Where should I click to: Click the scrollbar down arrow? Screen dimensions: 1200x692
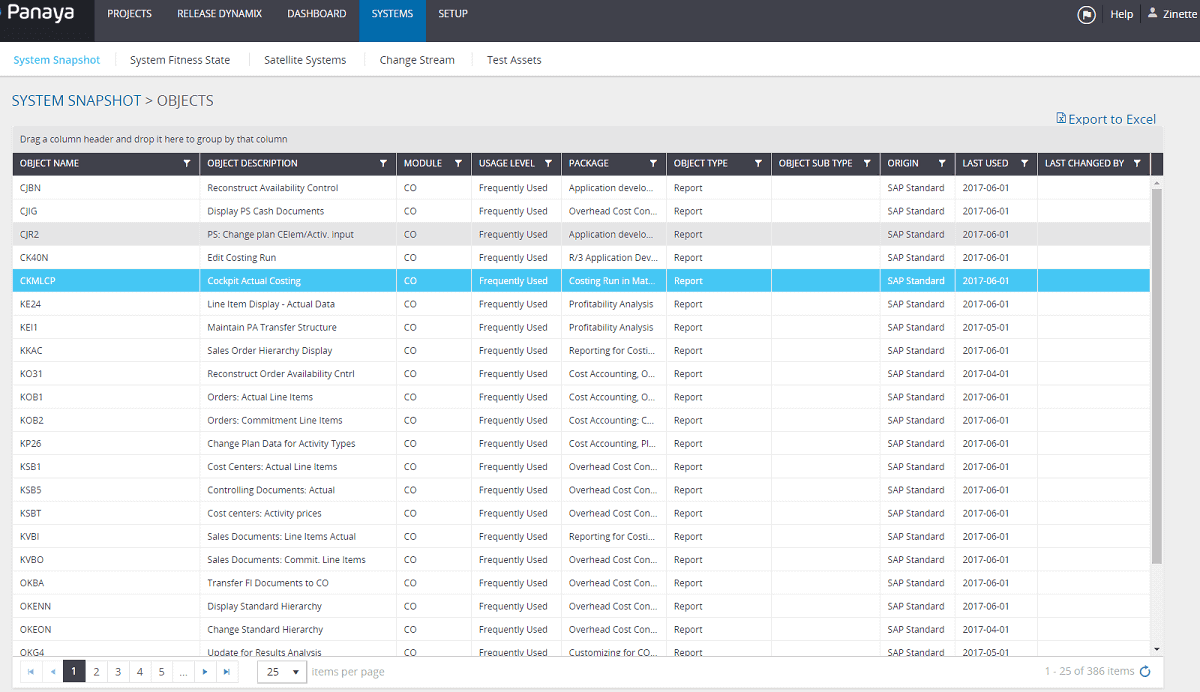1157,650
